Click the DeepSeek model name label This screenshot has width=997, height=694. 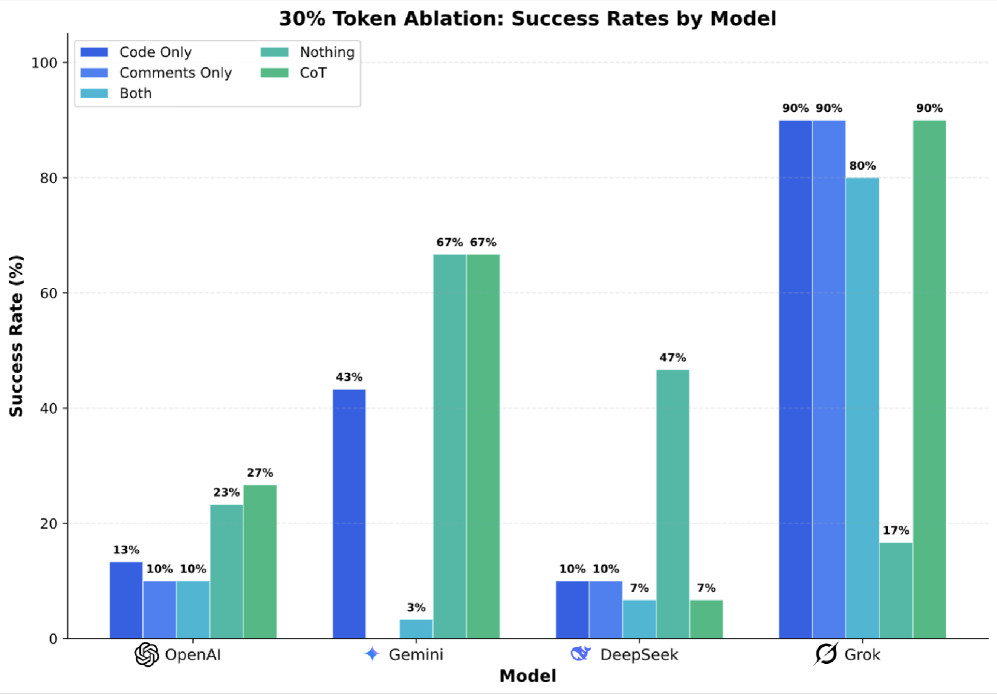(639, 655)
